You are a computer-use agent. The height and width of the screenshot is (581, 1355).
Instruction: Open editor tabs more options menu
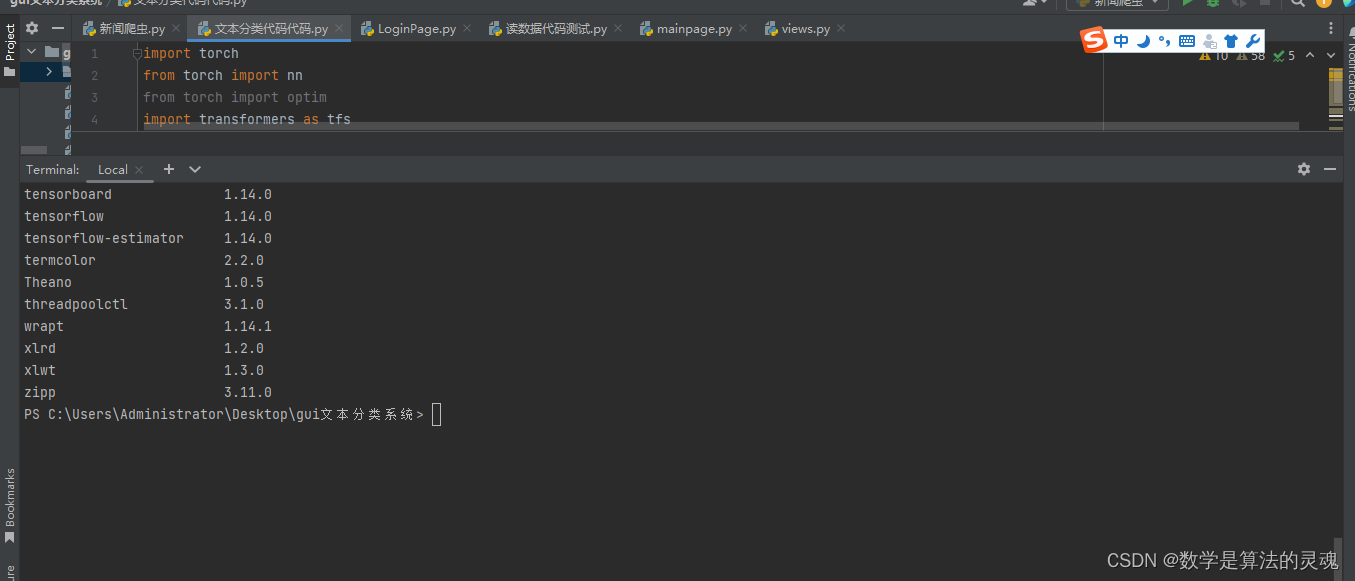[x=1331, y=29]
